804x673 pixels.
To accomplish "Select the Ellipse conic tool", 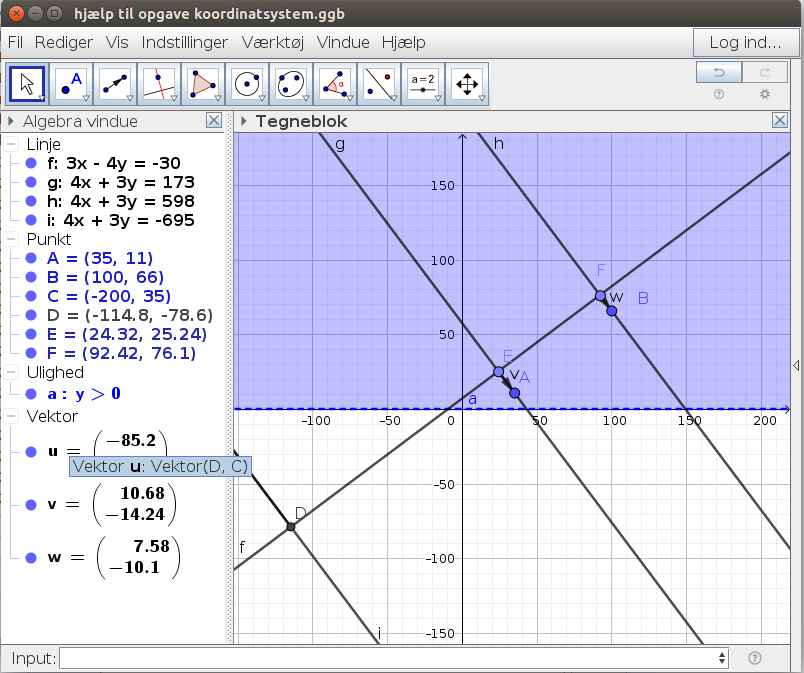I will tap(292, 84).
